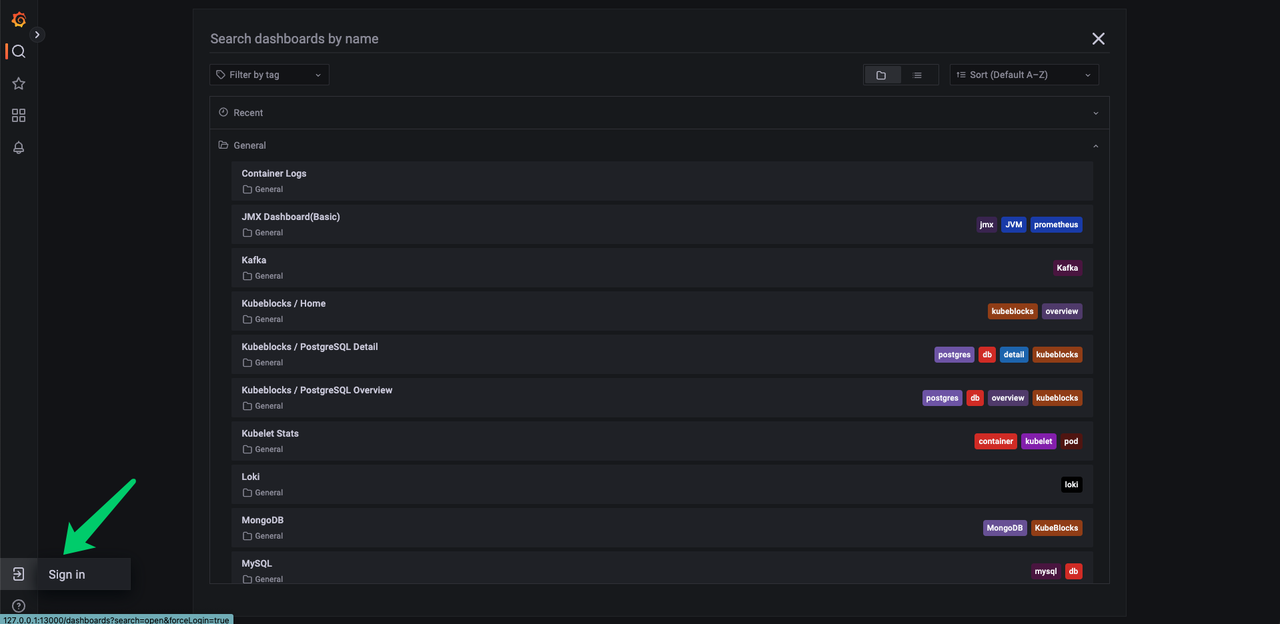Click folder icon under Container Logs

[x=247, y=190]
